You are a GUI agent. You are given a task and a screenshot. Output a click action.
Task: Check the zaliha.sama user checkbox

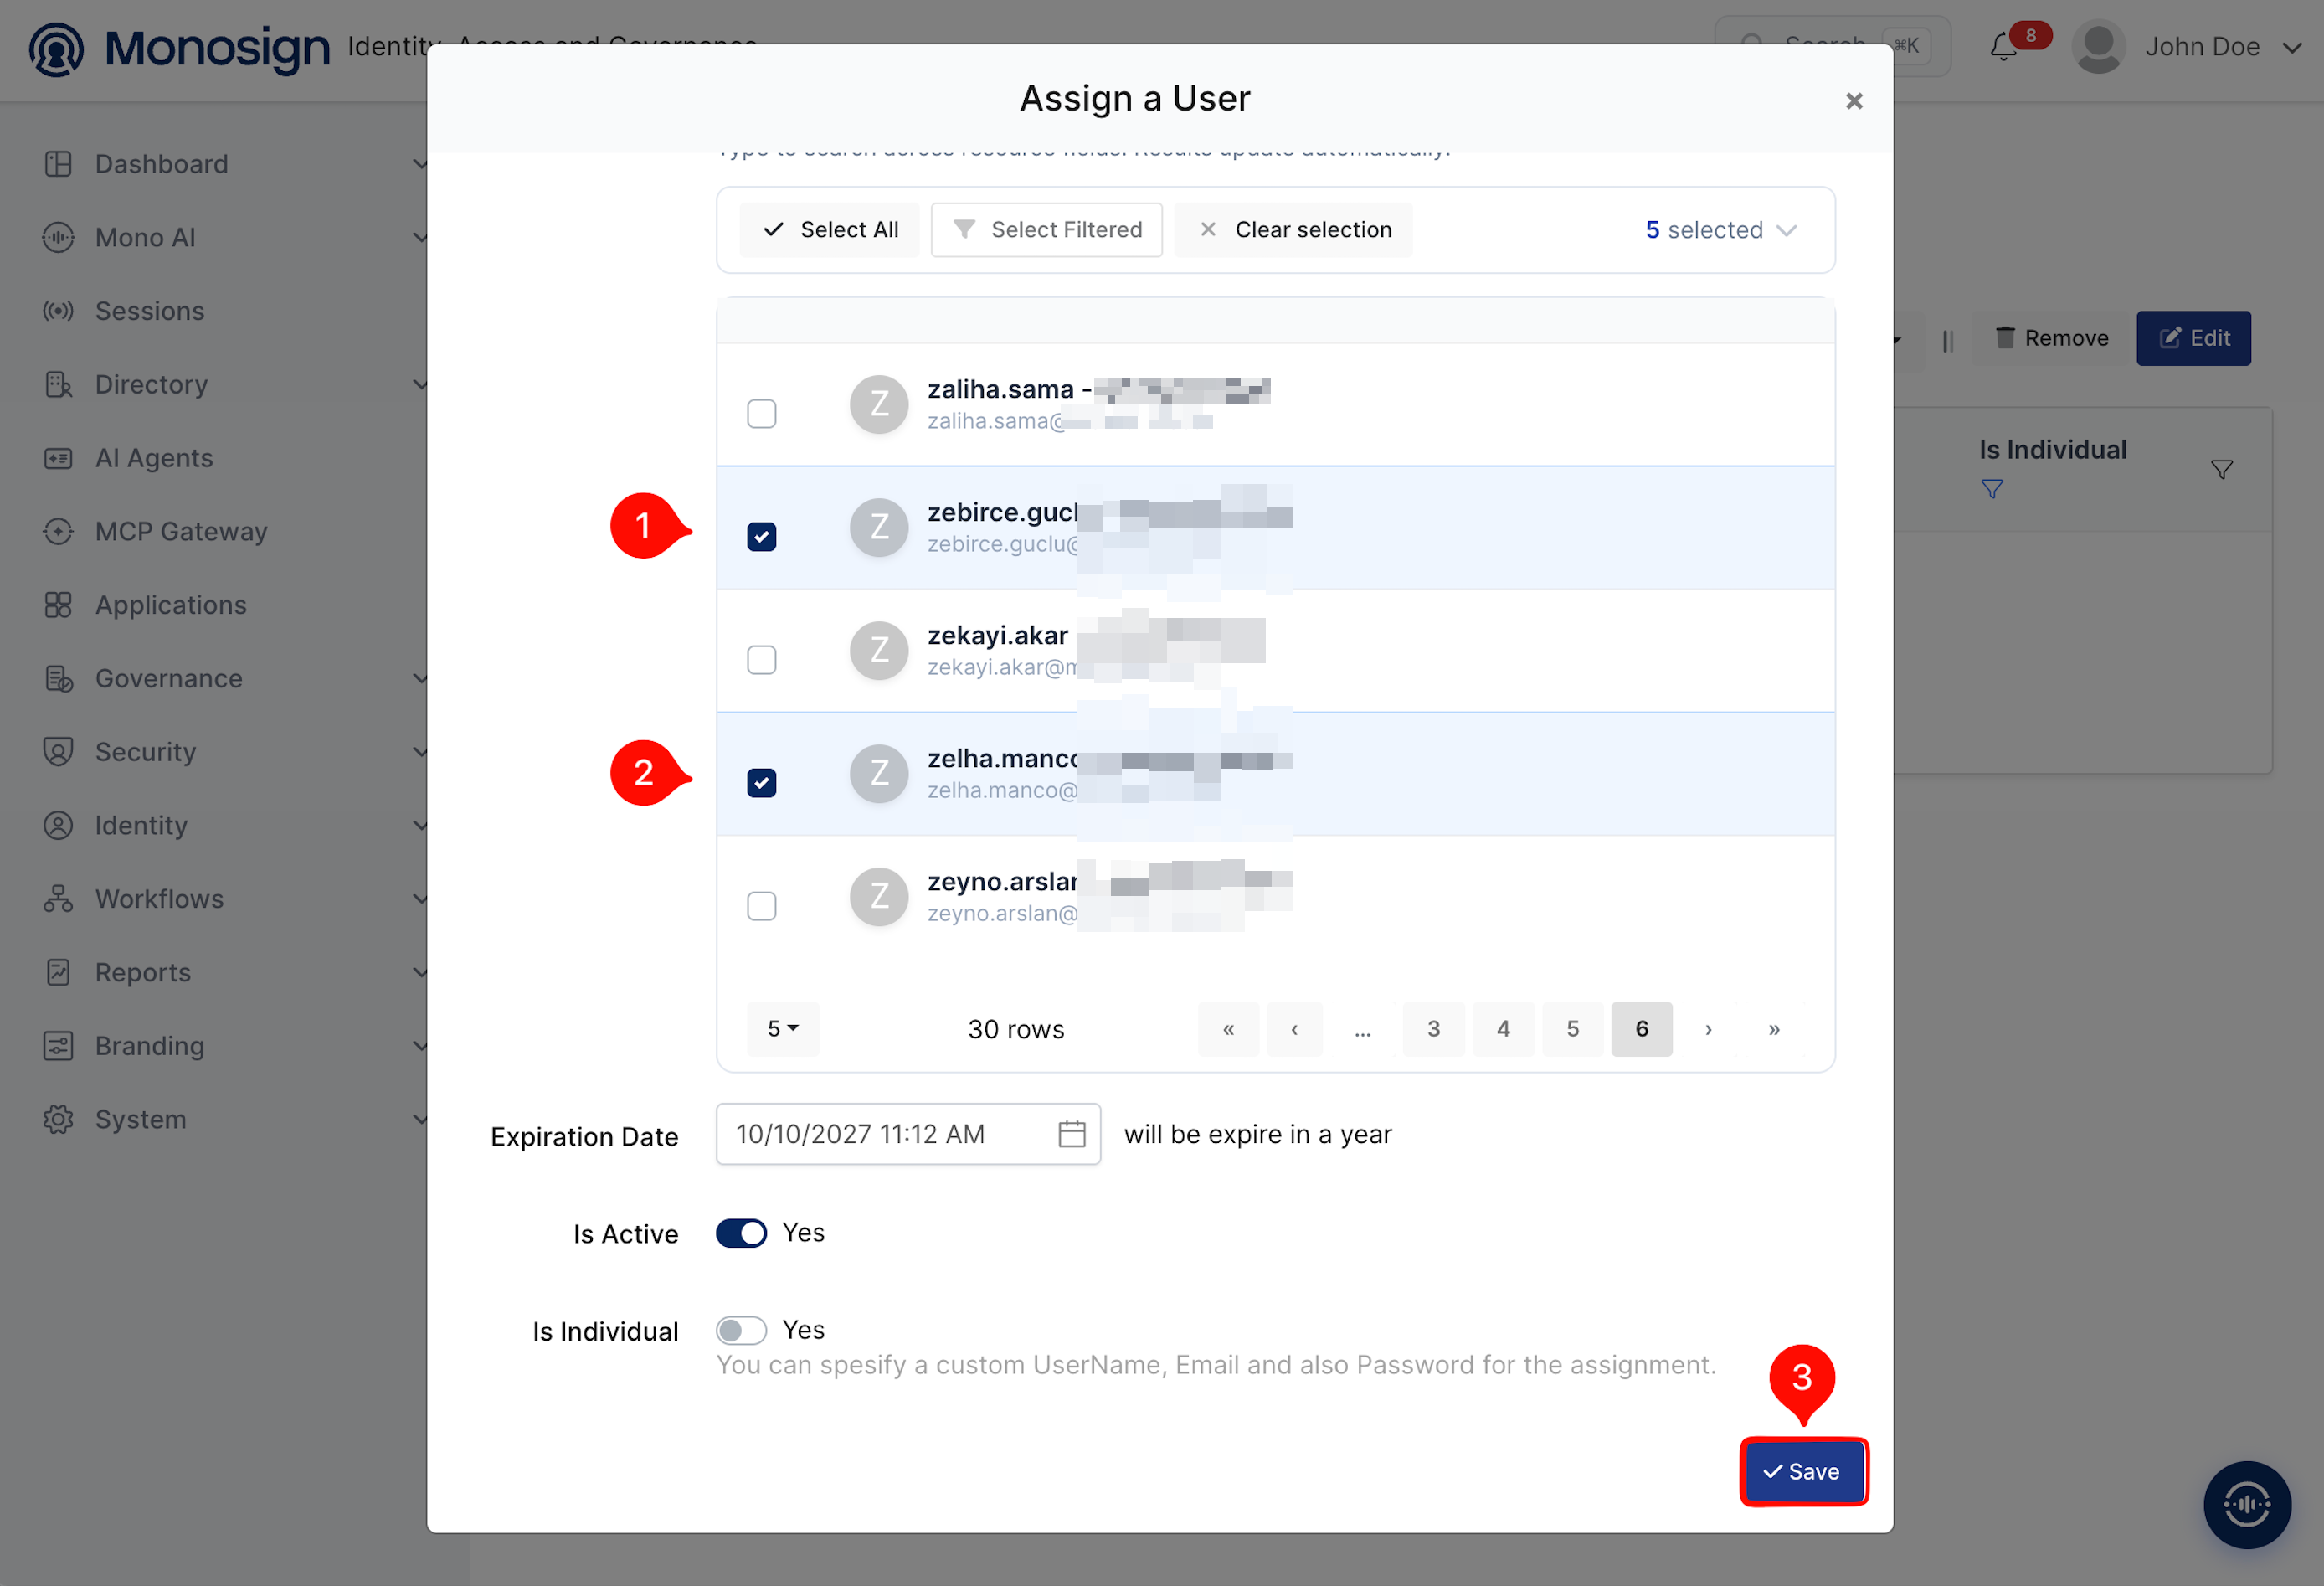tap(761, 413)
